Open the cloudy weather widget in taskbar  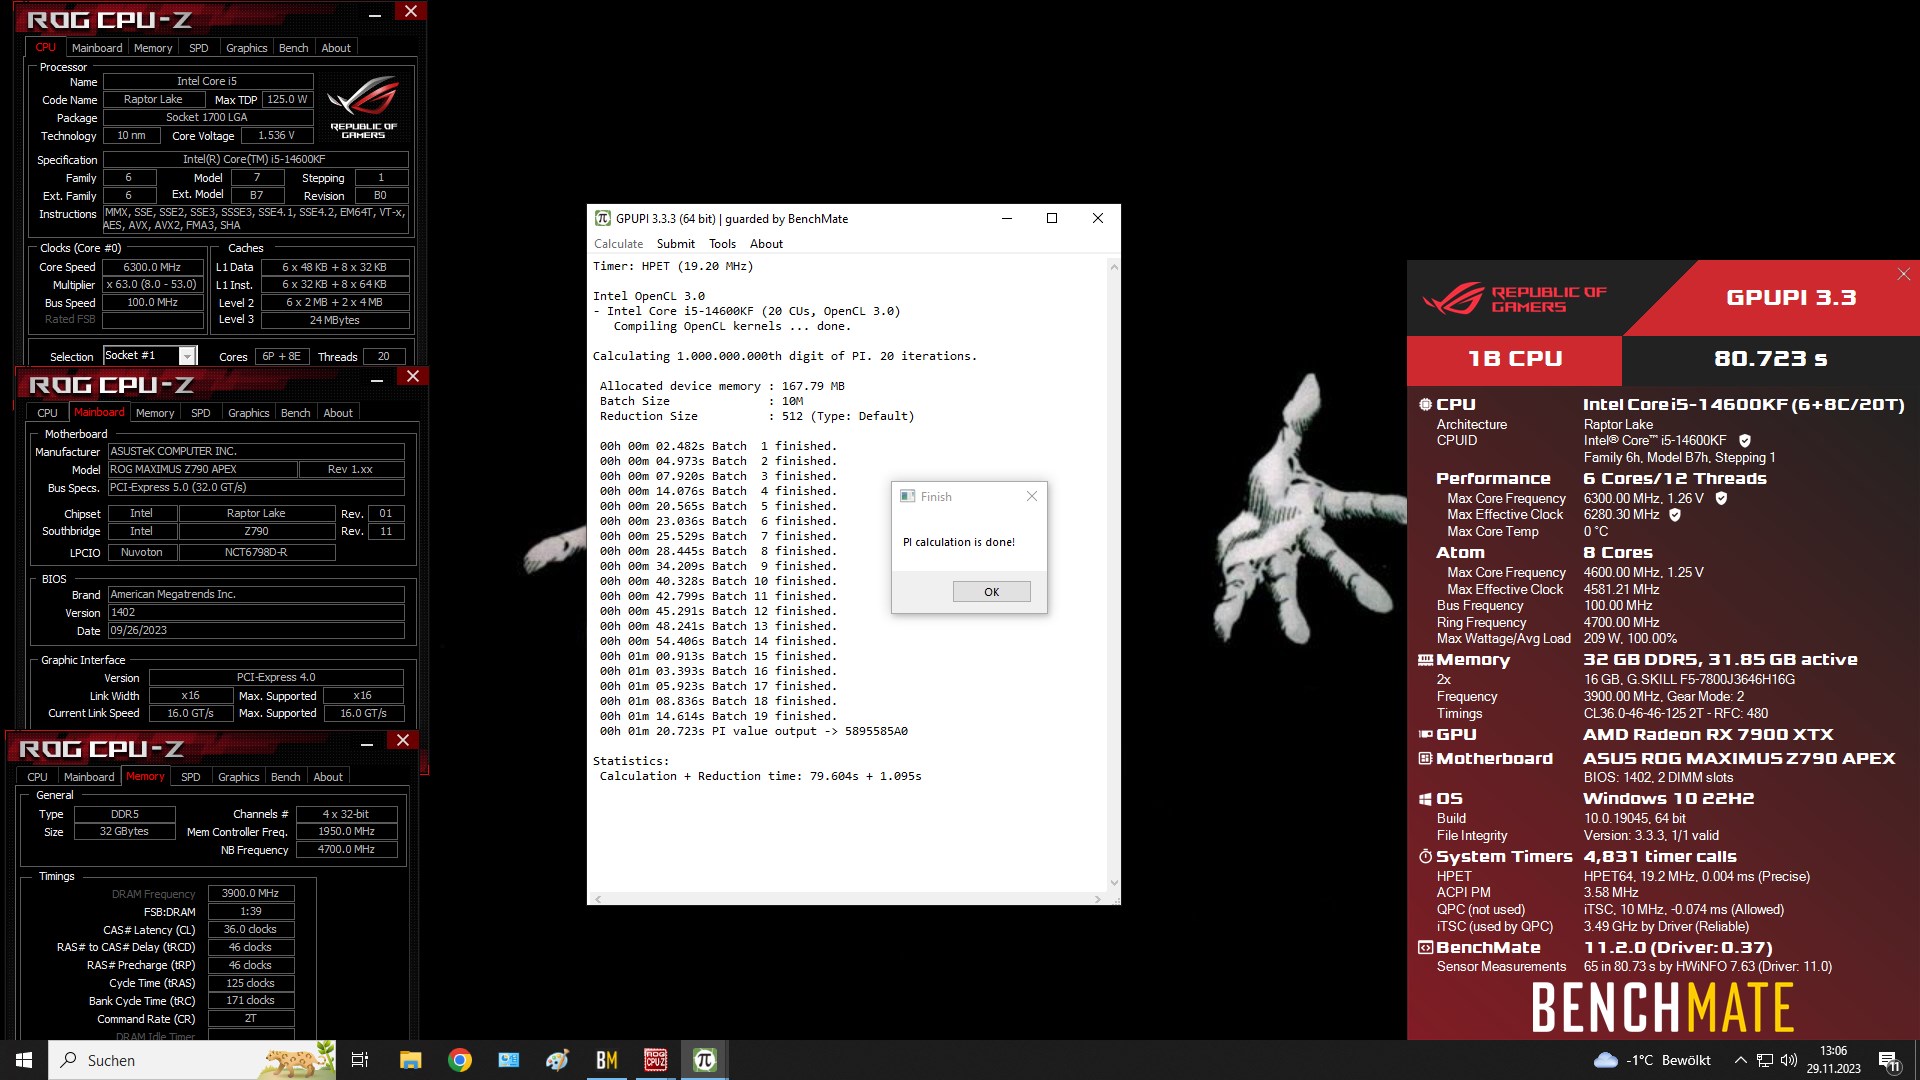1652,1060
